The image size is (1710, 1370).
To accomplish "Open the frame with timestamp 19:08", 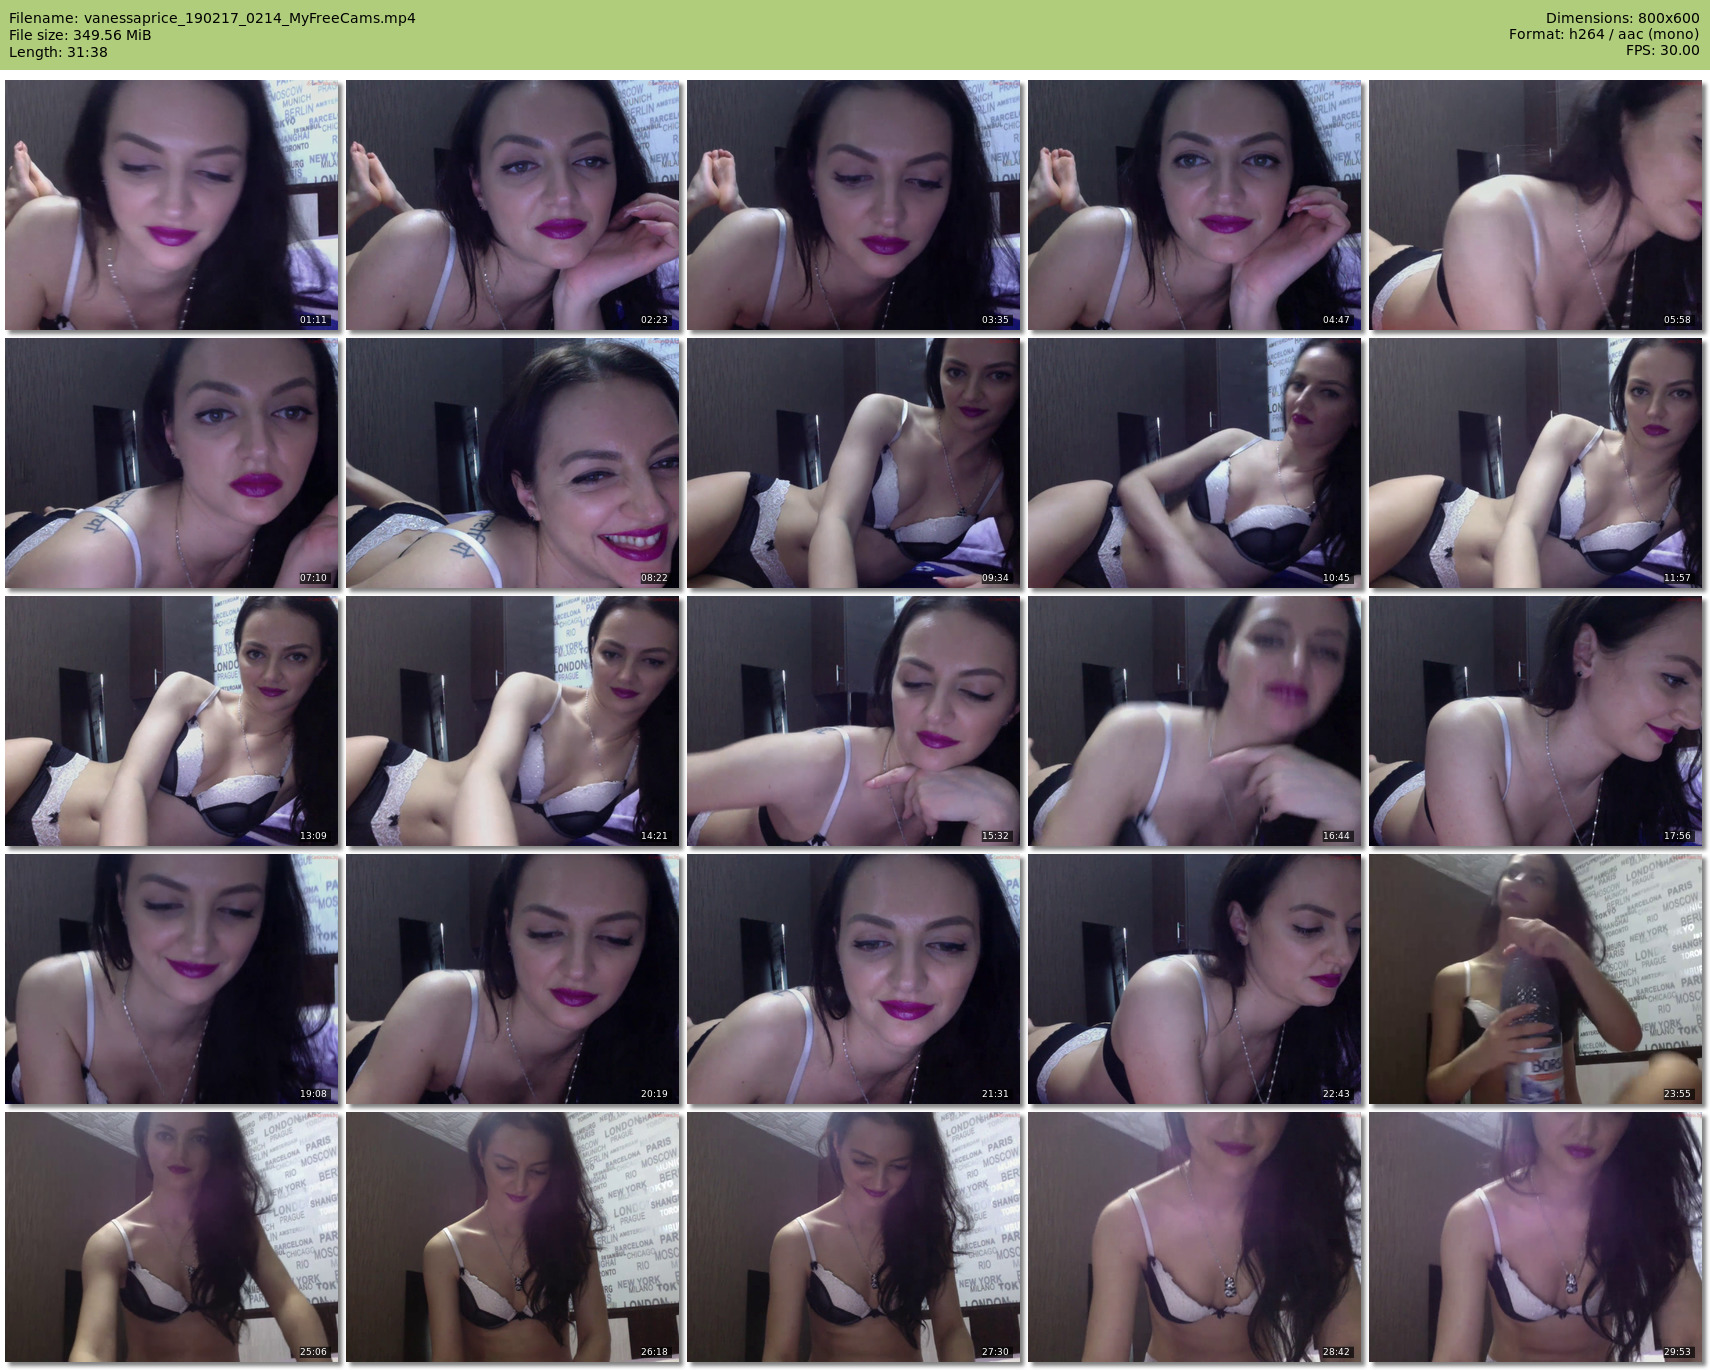I will click(x=172, y=979).
